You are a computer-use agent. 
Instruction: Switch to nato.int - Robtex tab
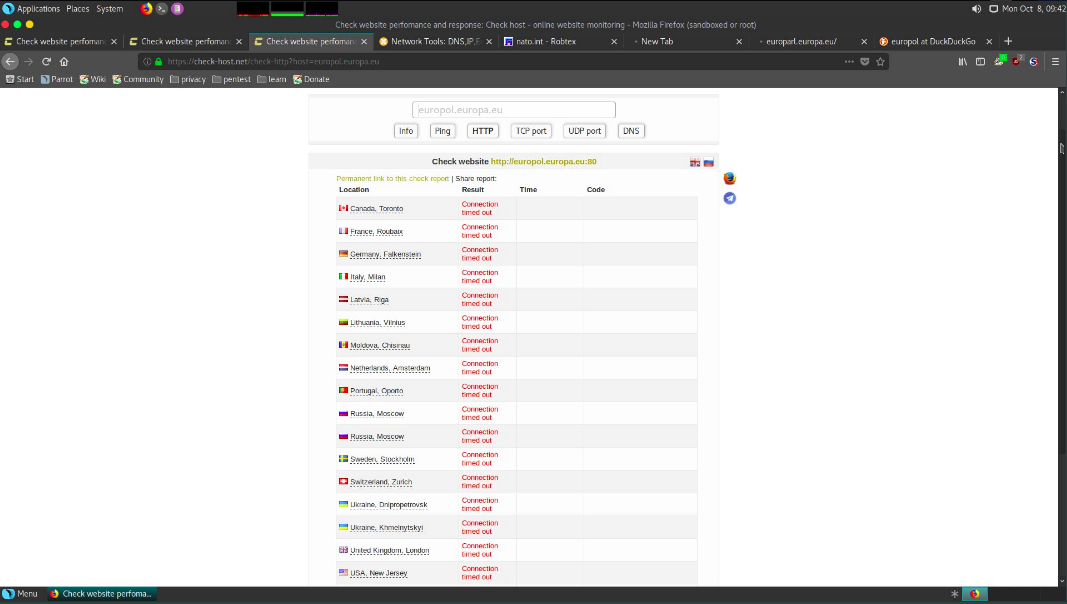point(561,41)
